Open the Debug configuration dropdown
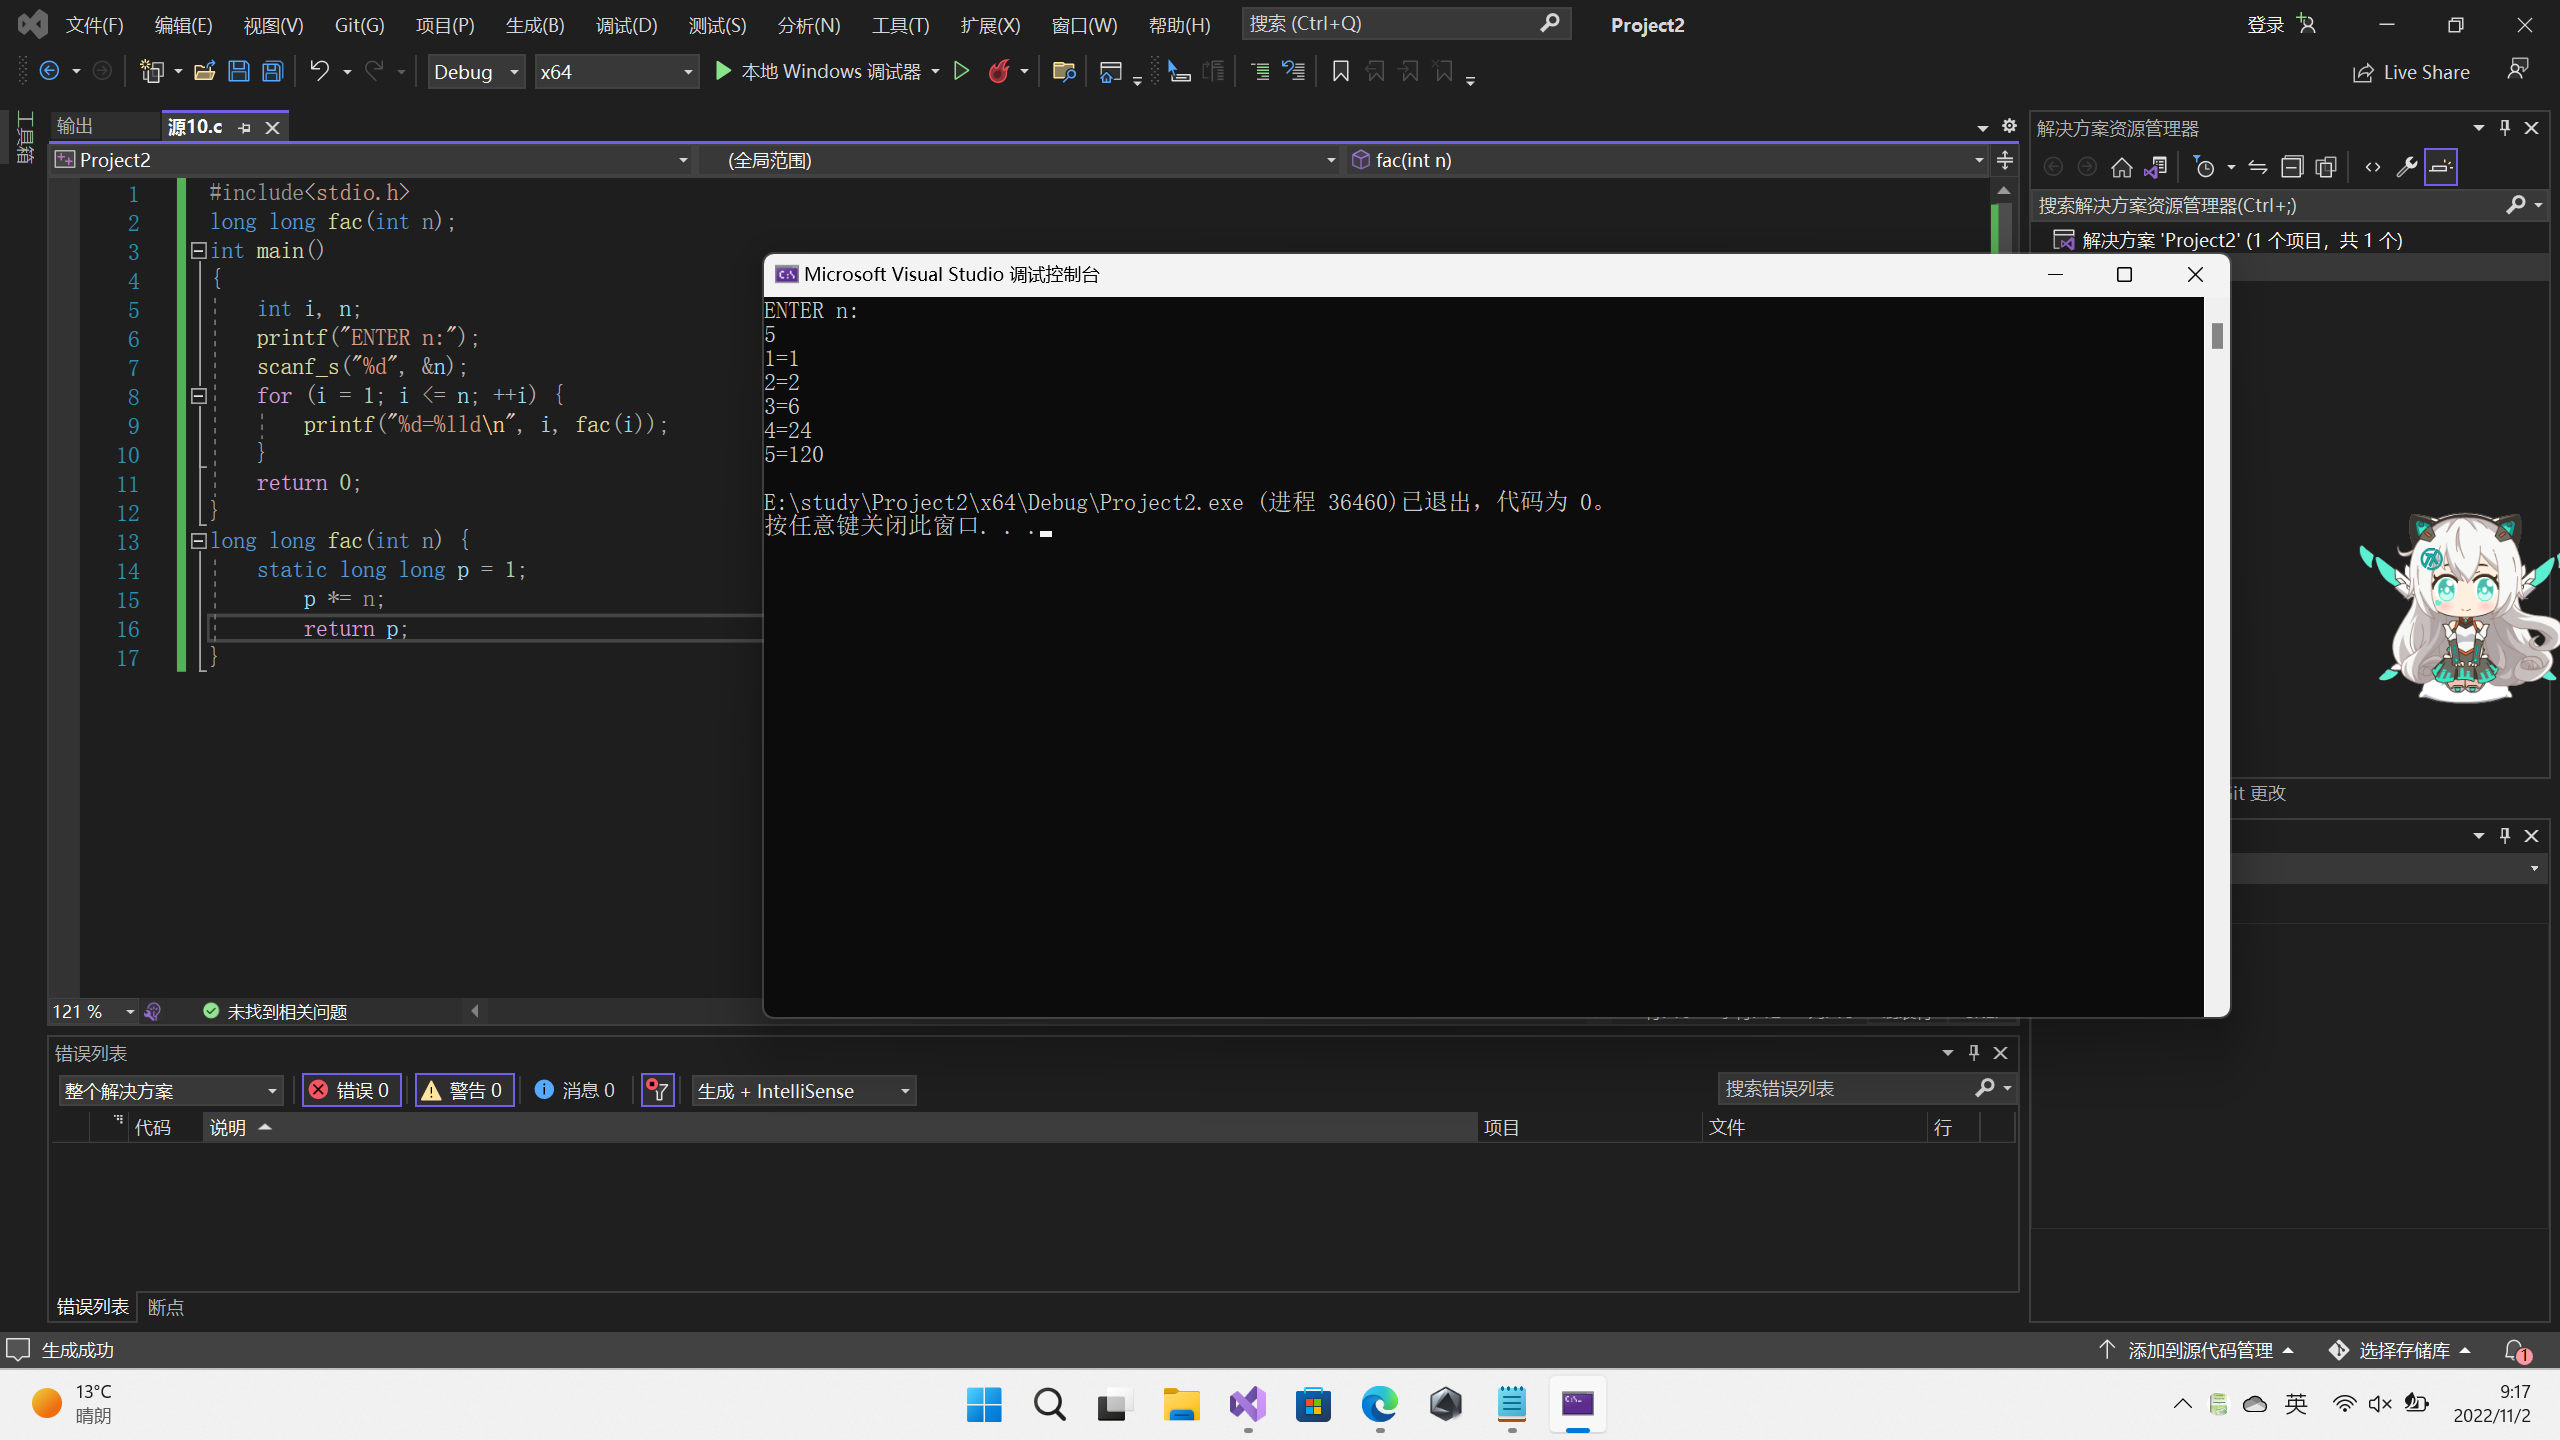Image resolution: width=2560 pixels, height=1440 pixels. pyautogui.click(x=476, y=72)
